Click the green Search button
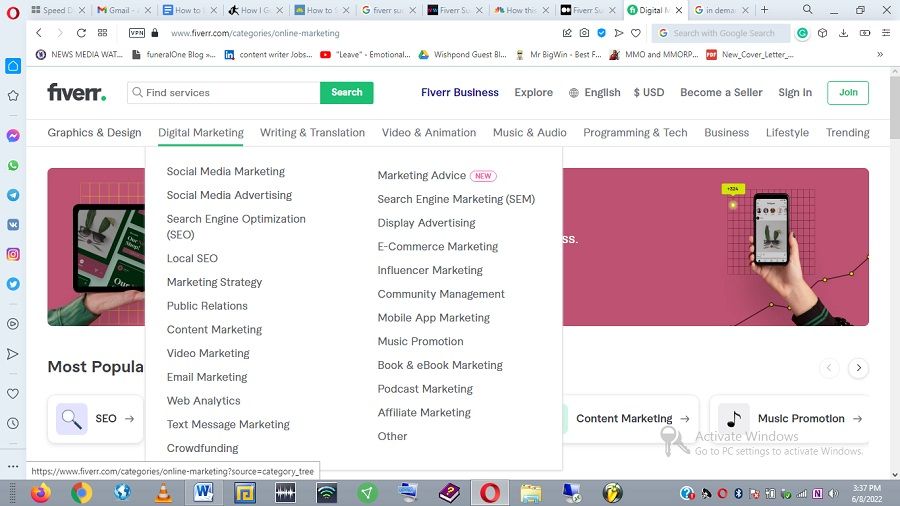Image resolution: width=900 pixels, height=506 pixels. [347, 92]
